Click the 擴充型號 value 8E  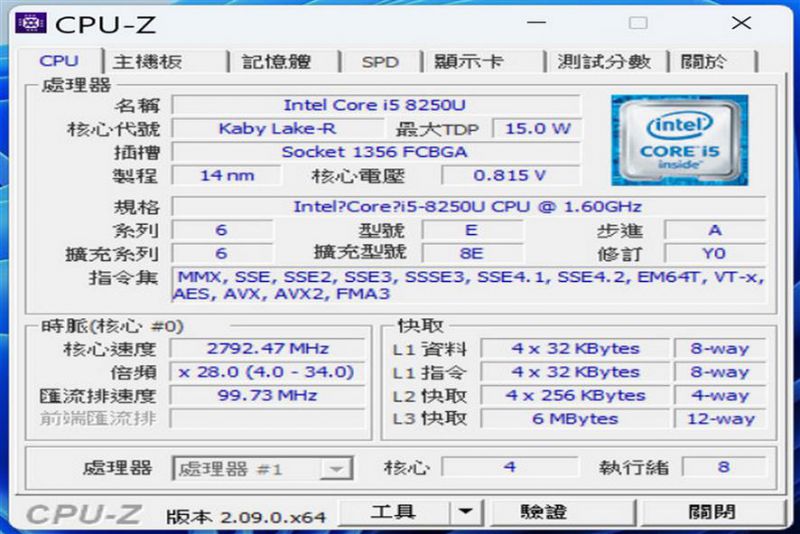[472, 253]
